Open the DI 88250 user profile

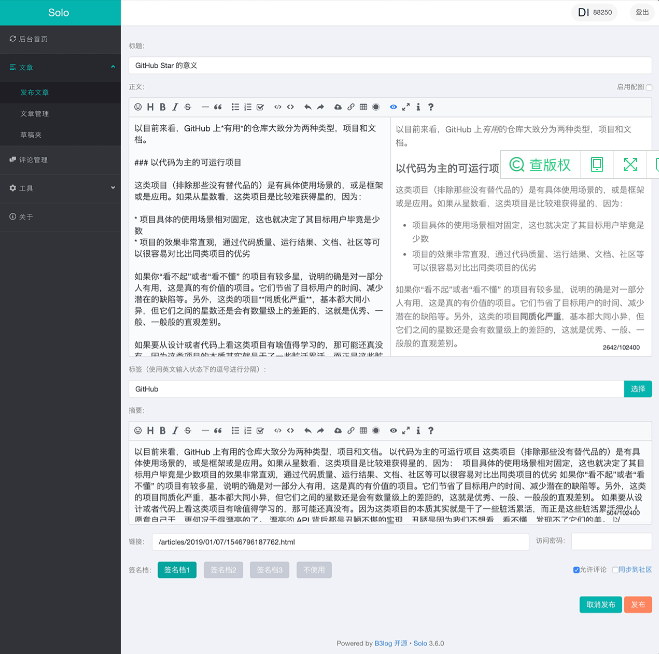point(594,12)
